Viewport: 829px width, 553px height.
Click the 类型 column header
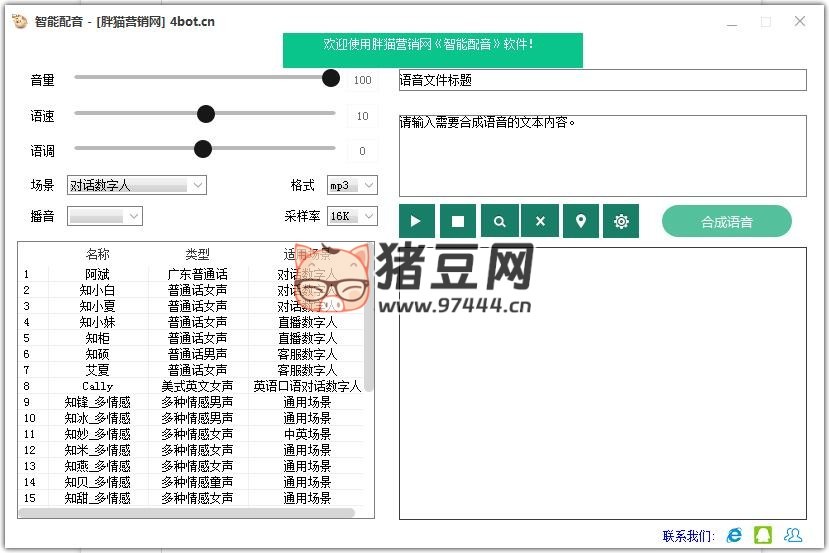point(197,254)
